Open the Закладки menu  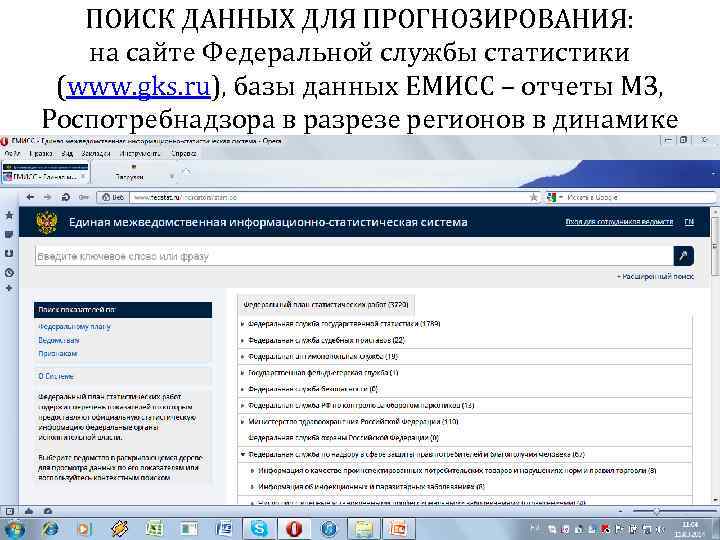pyautogui.click(x=96, y=153)
